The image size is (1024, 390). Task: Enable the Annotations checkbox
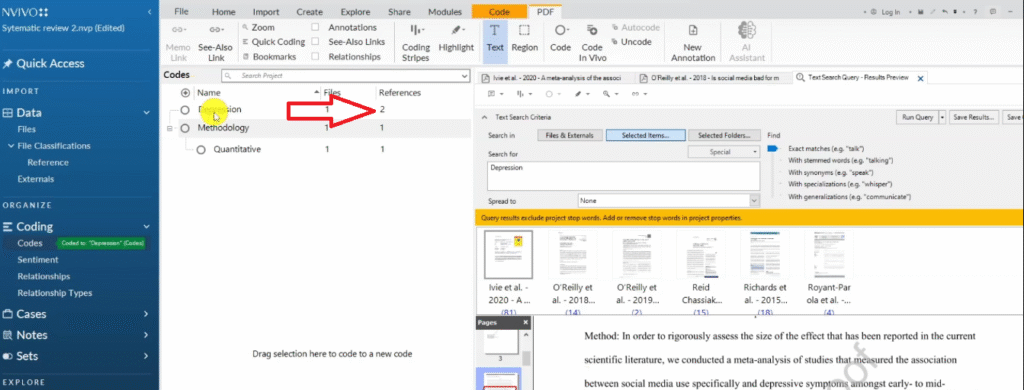[315, 27]
